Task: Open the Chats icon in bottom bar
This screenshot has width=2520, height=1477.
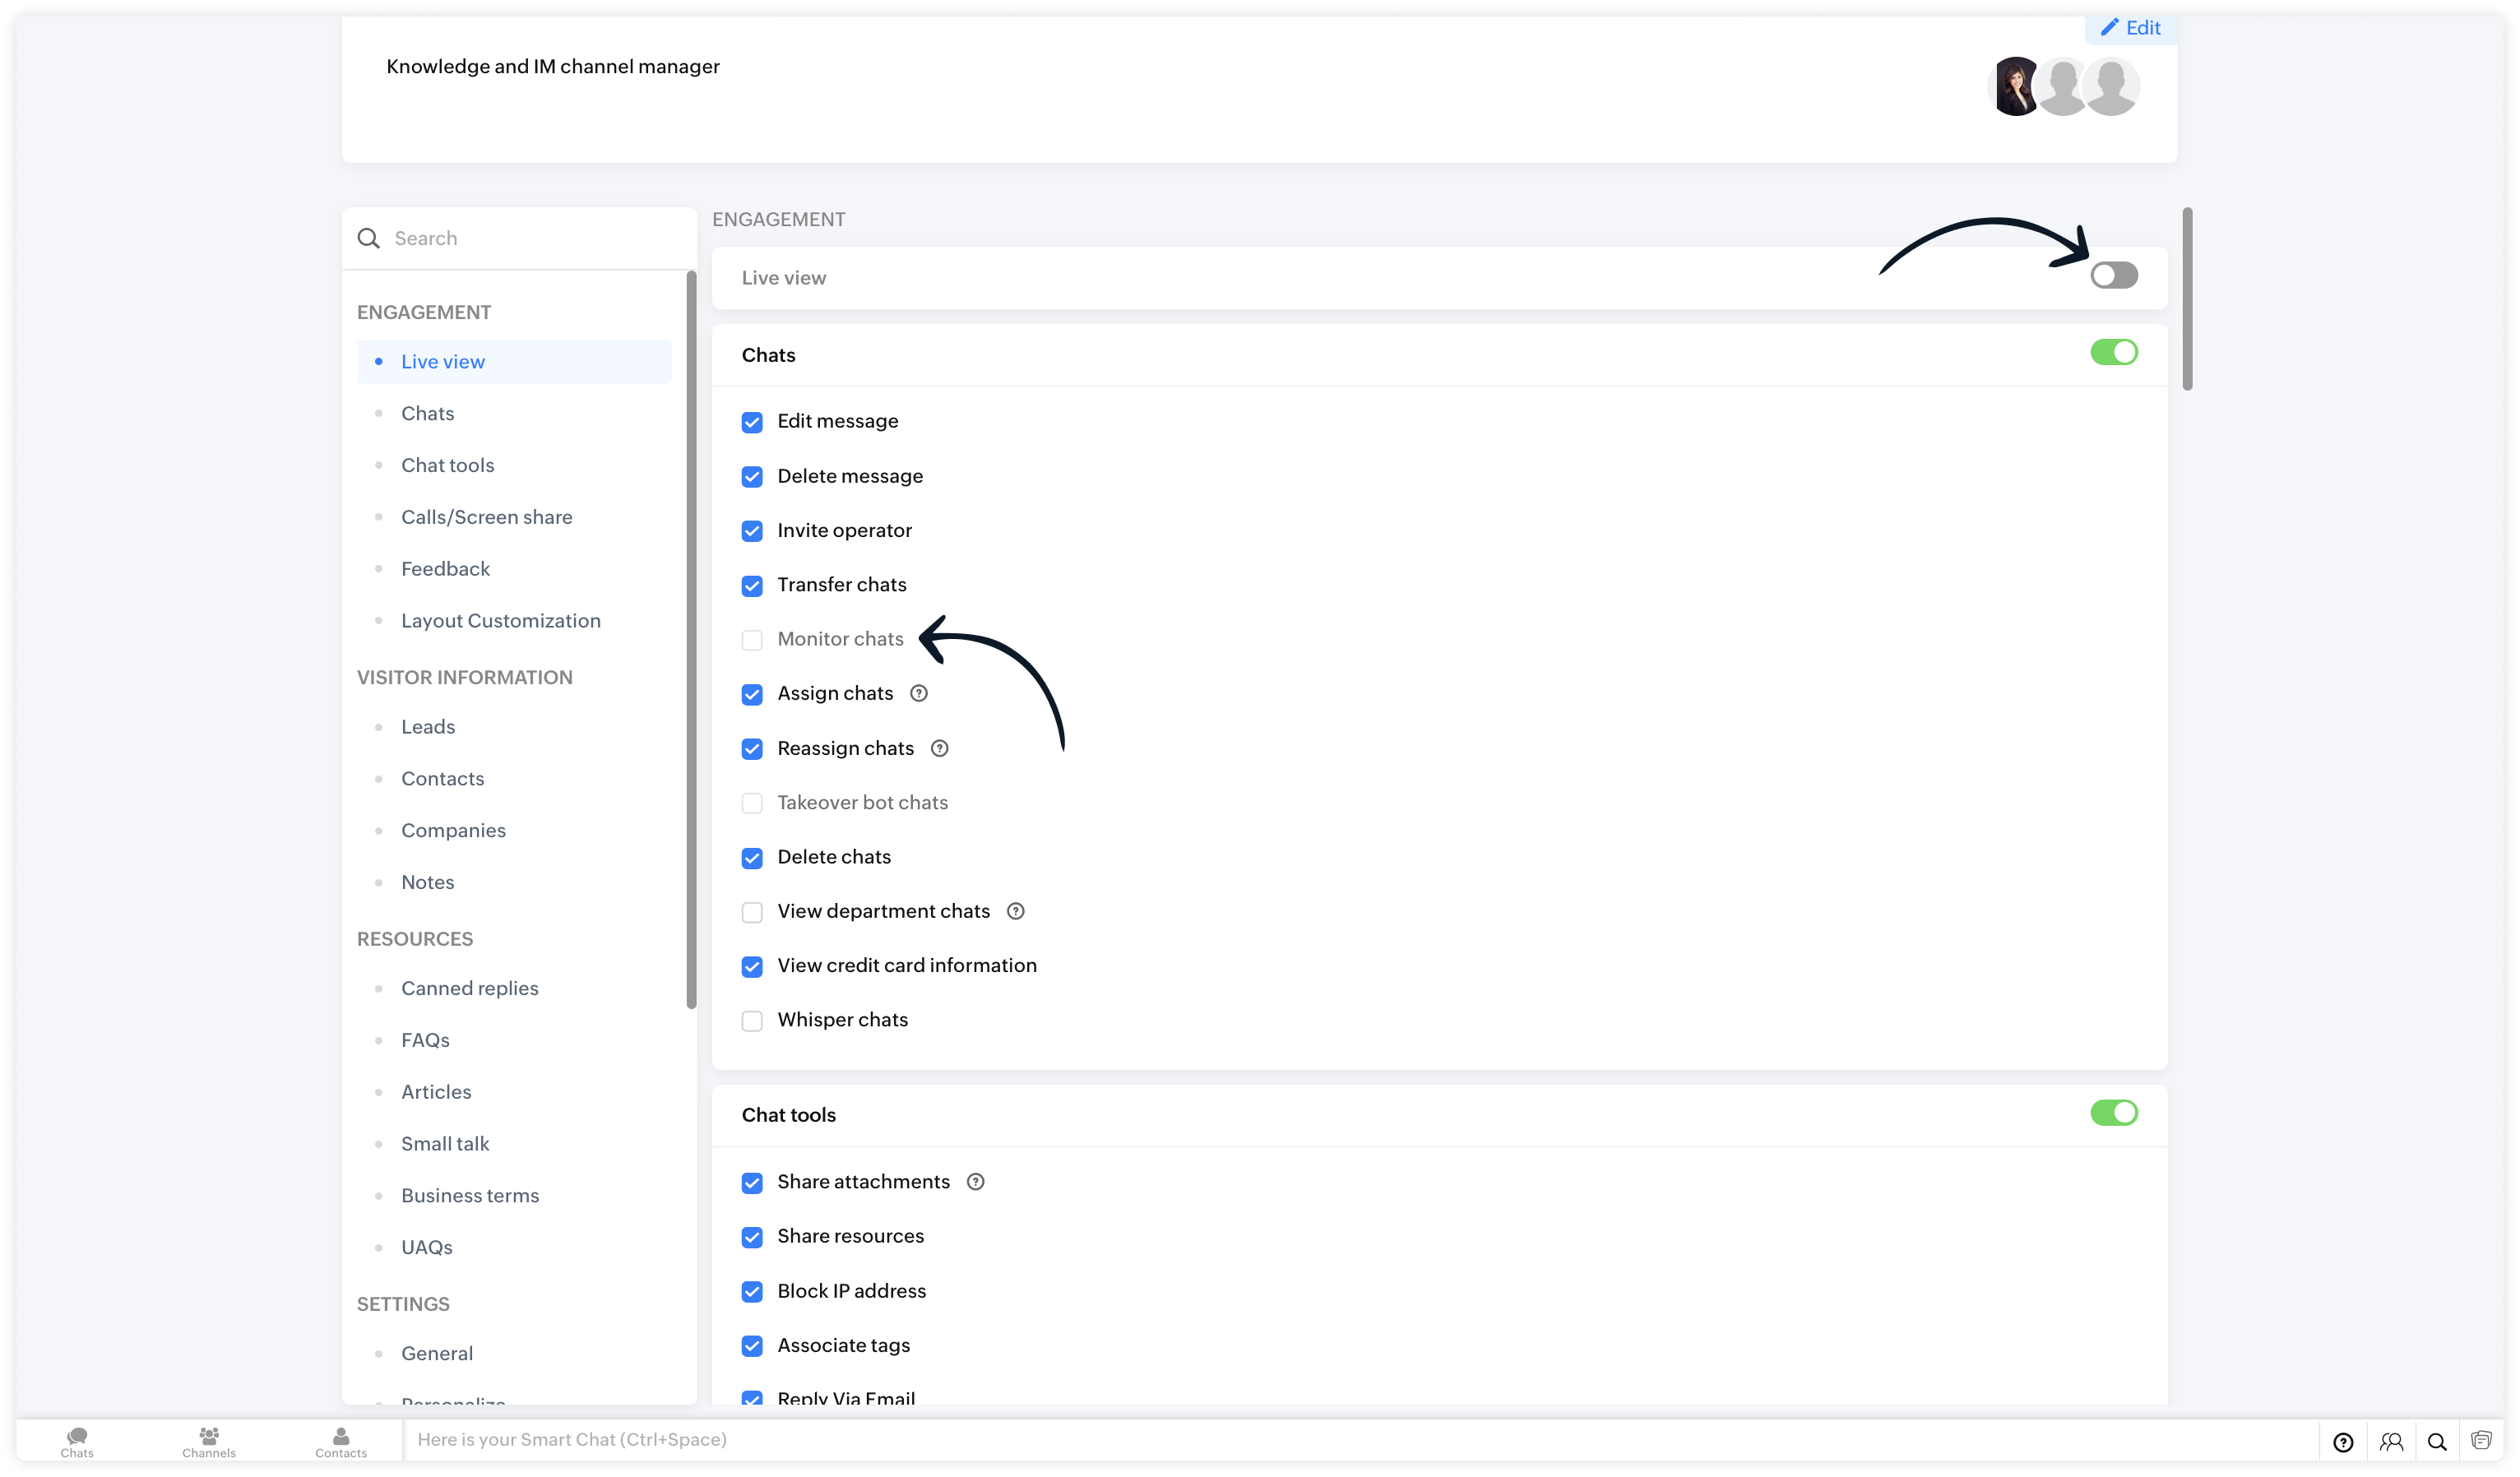Action: 77,1441
